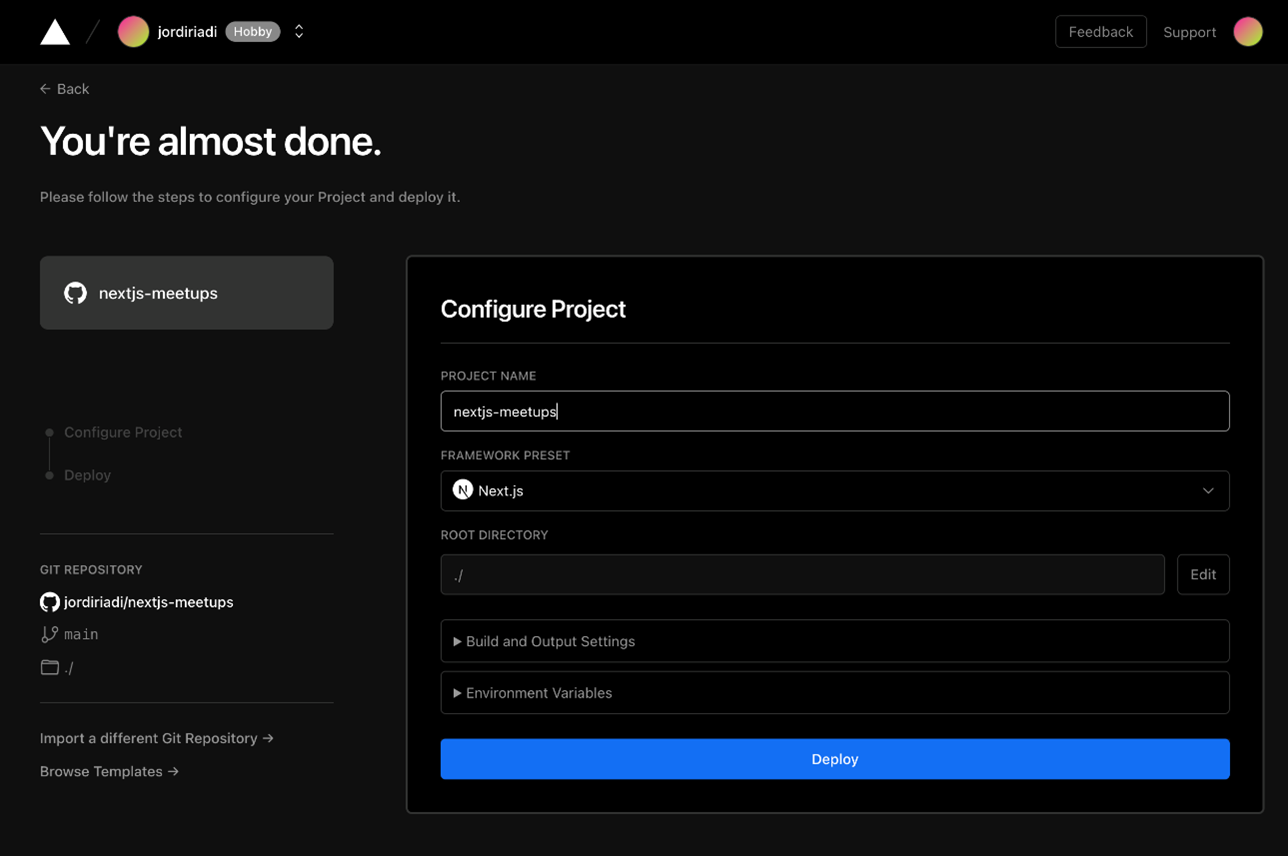
Task: Go Back using the back link
Action: pyautogui.click(x=64, y=89)
